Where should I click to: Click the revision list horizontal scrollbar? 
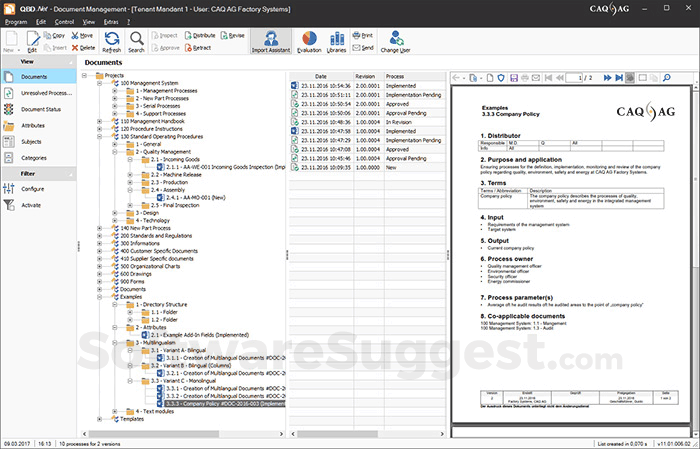click(x=338, y=434)
